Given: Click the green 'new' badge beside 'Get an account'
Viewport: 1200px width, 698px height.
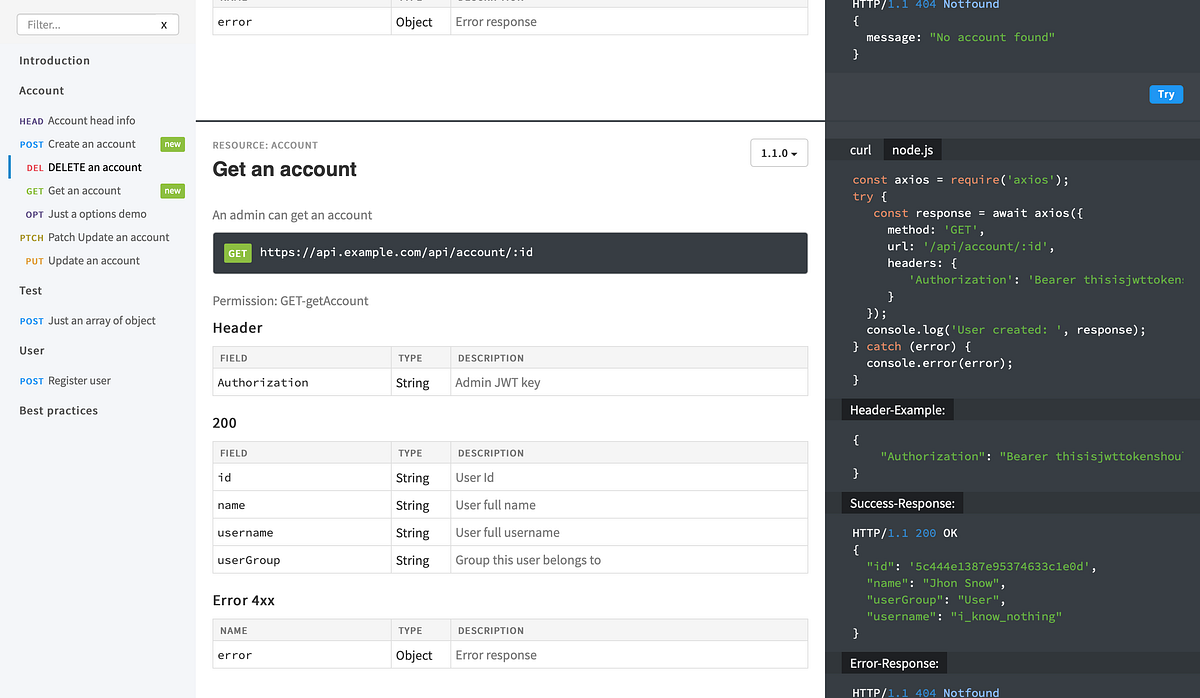Looking at the screenshot, I should pos(172,190).
